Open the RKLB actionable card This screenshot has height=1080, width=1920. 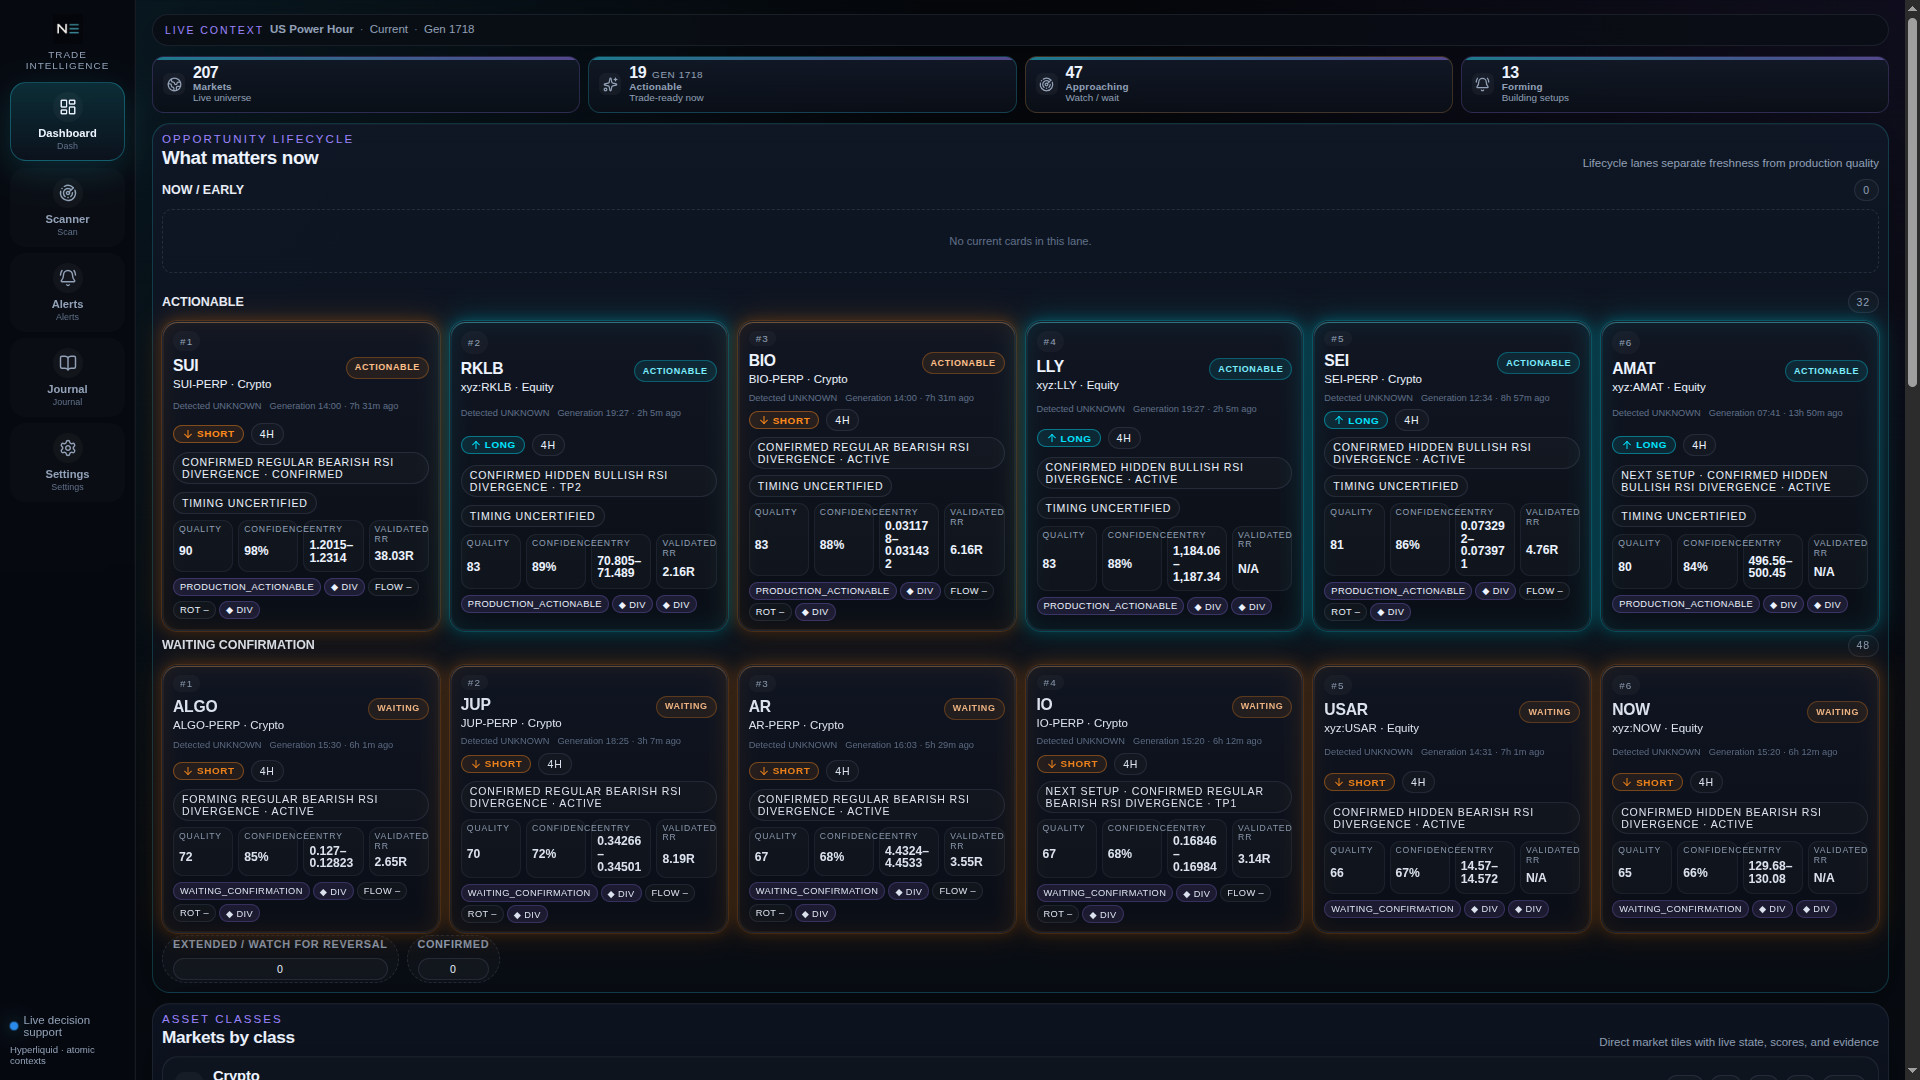588,476
